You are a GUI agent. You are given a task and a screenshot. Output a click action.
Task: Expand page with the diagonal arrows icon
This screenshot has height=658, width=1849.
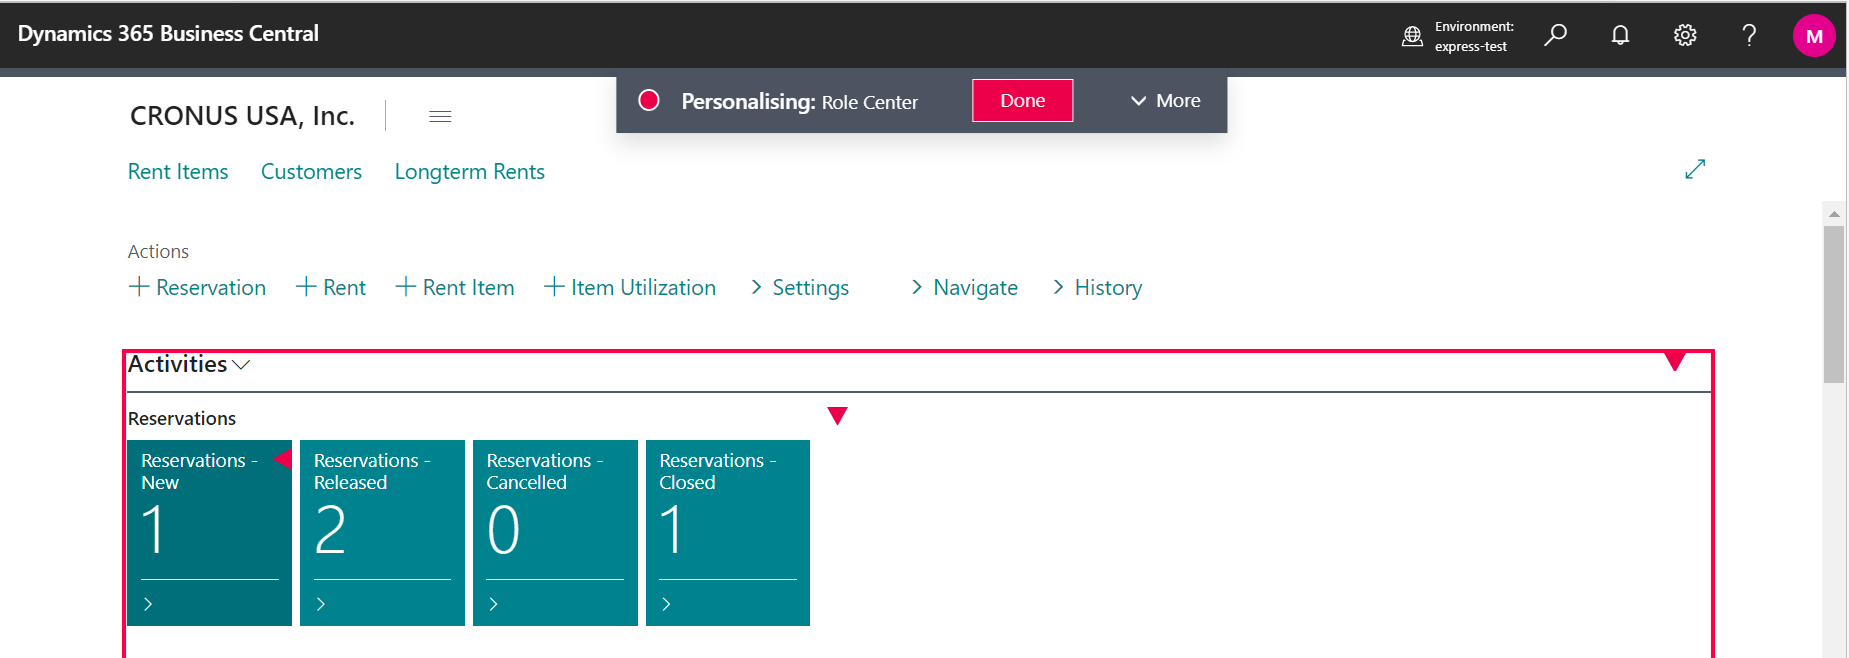click(1695, 169)
